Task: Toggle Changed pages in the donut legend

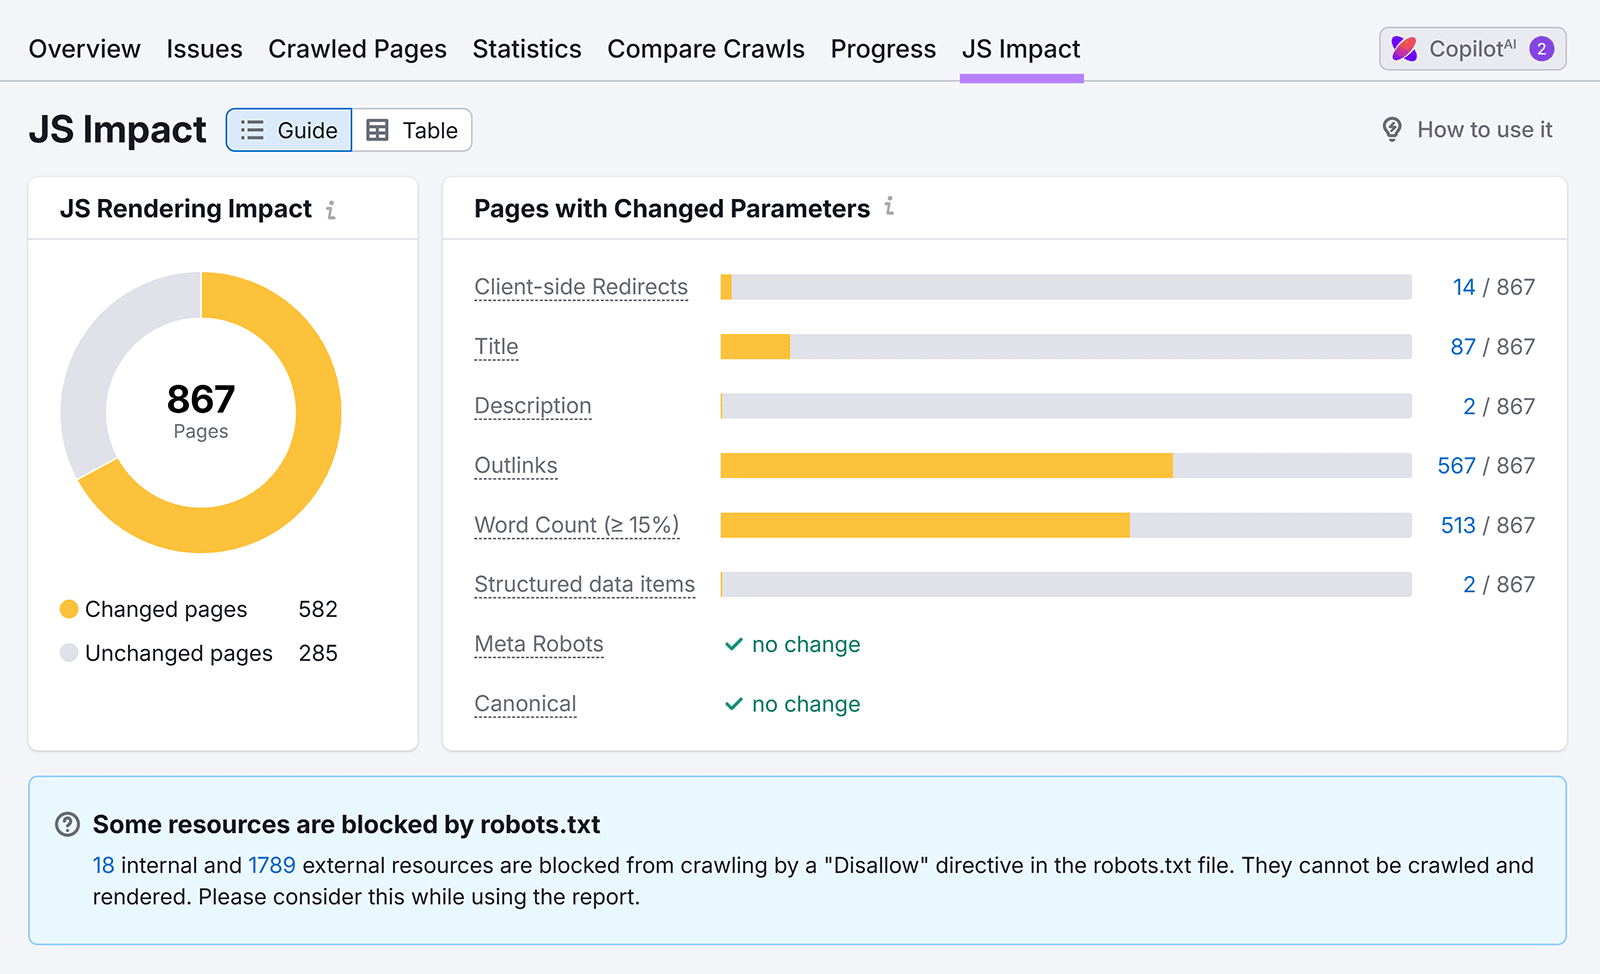Action: [x=165, y=609]
